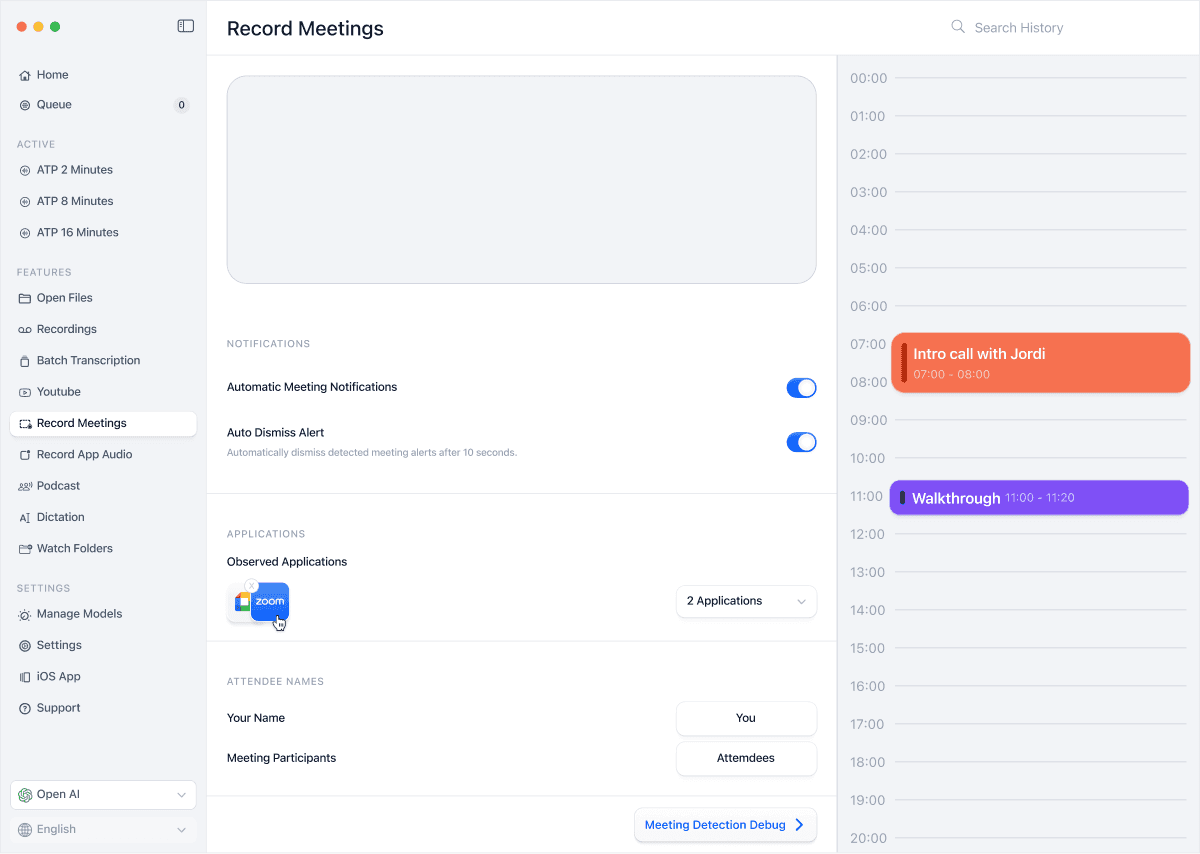Click the Meeting Participants field Attemdees
Viewport: 1200px width, 854px height.
(746, 758)
